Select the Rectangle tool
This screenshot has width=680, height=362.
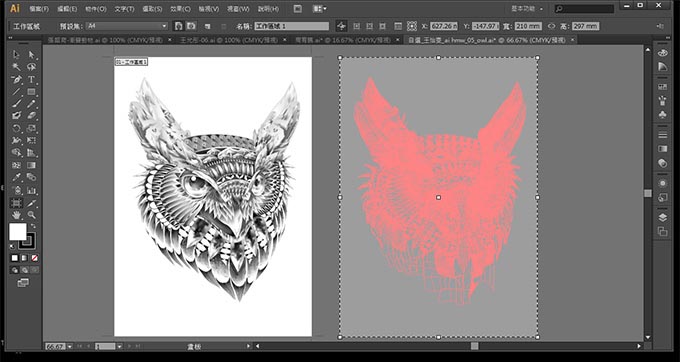[31, 91]
